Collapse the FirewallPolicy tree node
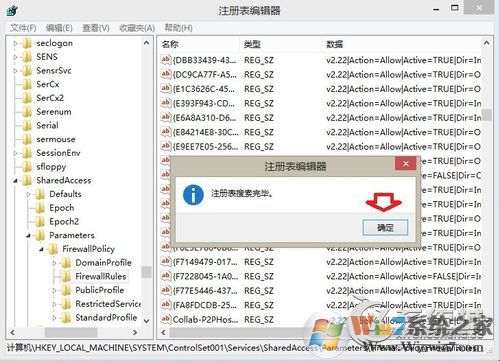Image resolution: width=500 pixels, height=361 pixels. 41,249
